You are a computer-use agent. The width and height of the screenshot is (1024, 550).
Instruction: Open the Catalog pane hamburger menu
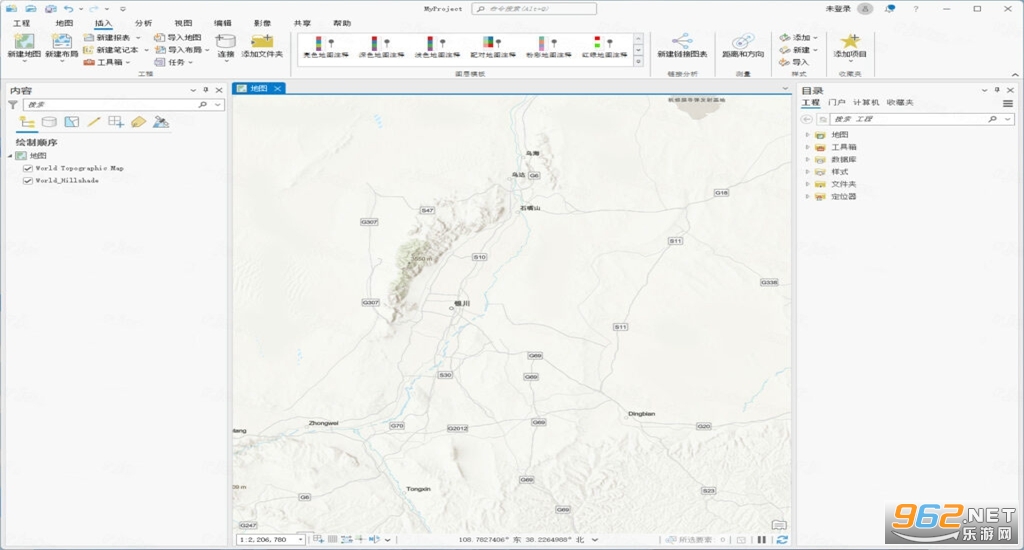1008,103
